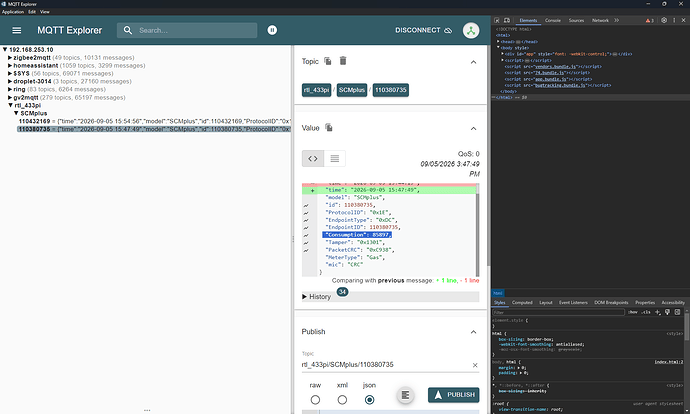Switch to DevTools Sources tab

click(576, 20)
